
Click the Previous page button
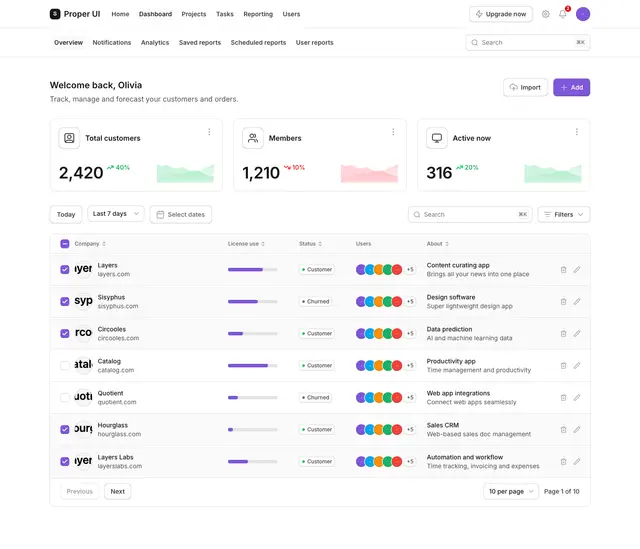80,491
